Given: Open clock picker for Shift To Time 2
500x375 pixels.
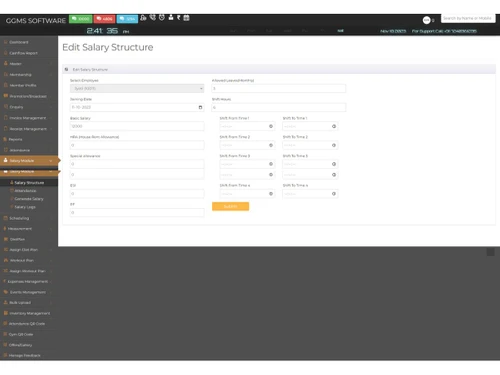Looking at the screenshot, I should [x=334, y=145].
